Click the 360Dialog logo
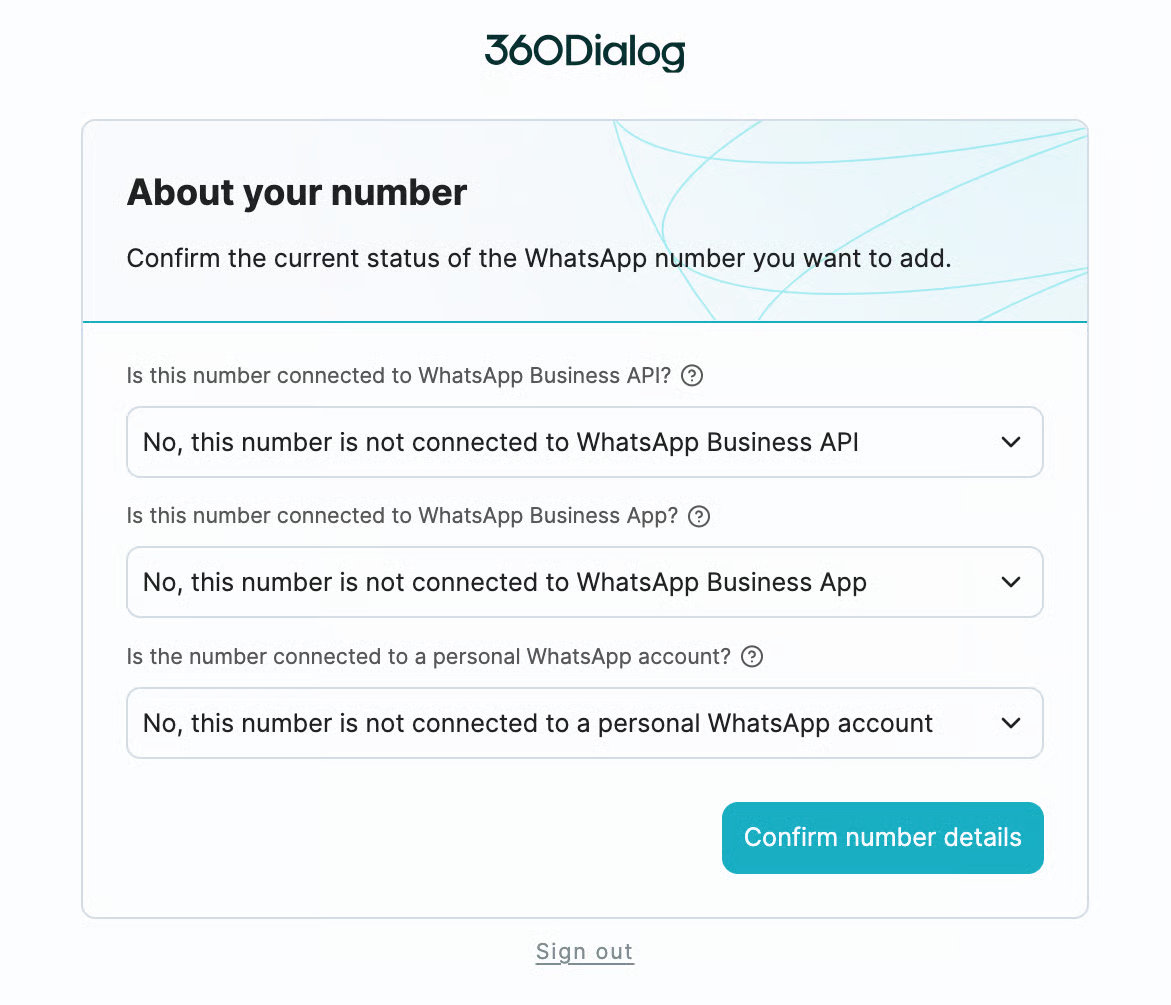This screenshot has height=1005, width=1171. point(585,52)
